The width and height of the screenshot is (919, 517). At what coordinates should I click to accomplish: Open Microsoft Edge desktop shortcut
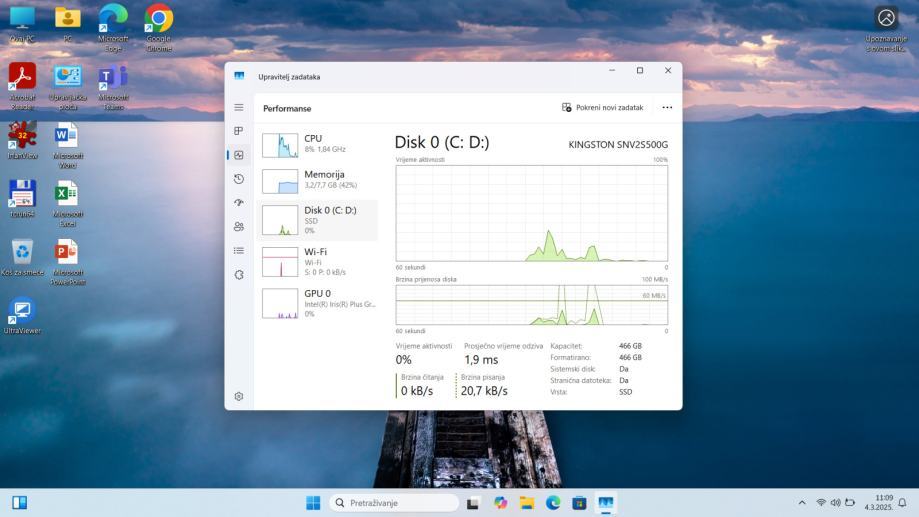[x=113, y=28]
